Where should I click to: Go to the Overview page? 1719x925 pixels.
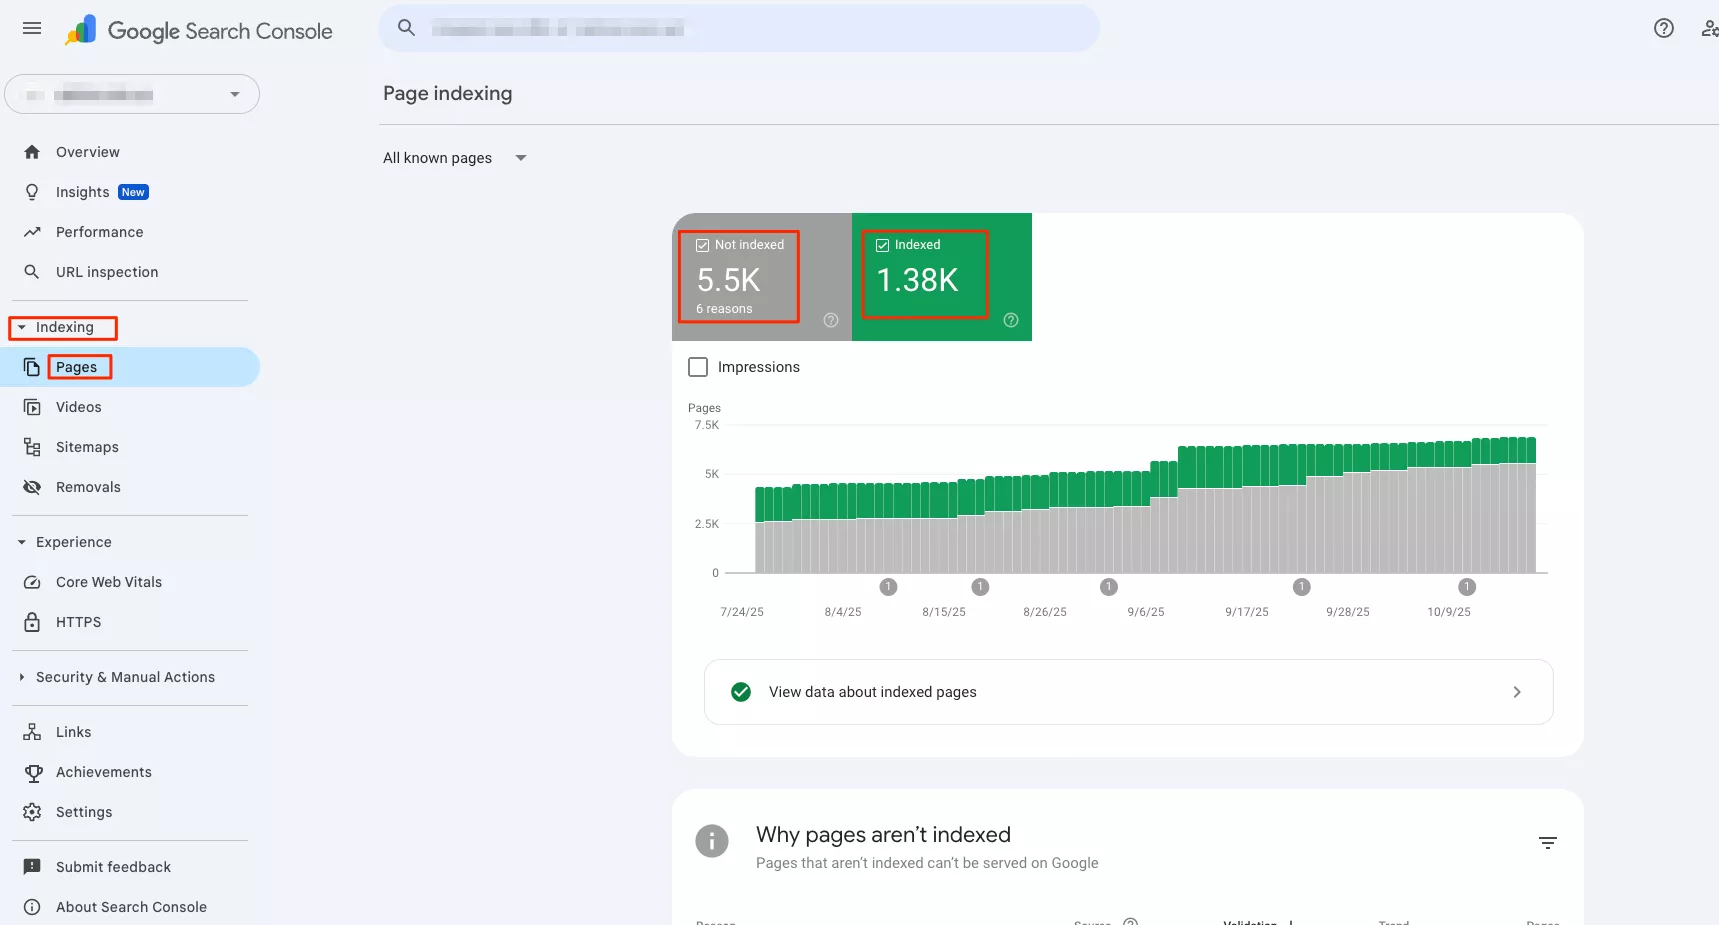(87, 151)
